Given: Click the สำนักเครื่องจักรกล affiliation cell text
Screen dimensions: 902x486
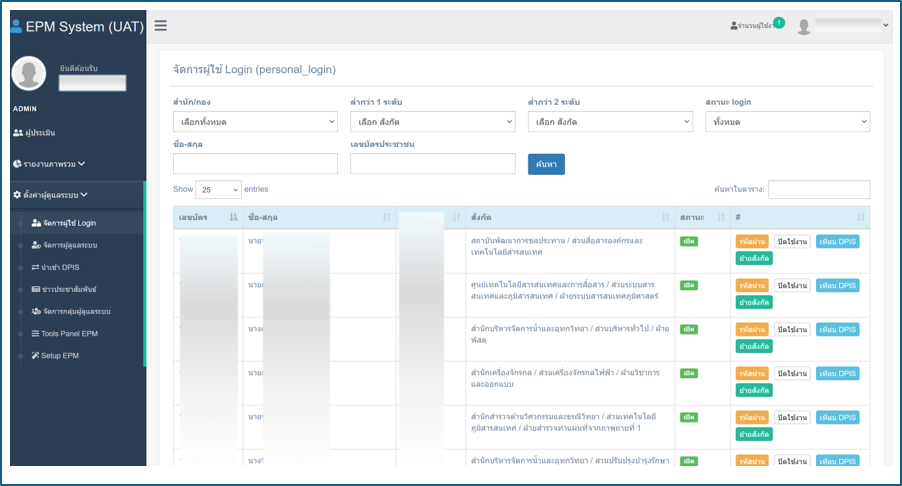Looking at the screenshot, I should (x=565, y=378).
